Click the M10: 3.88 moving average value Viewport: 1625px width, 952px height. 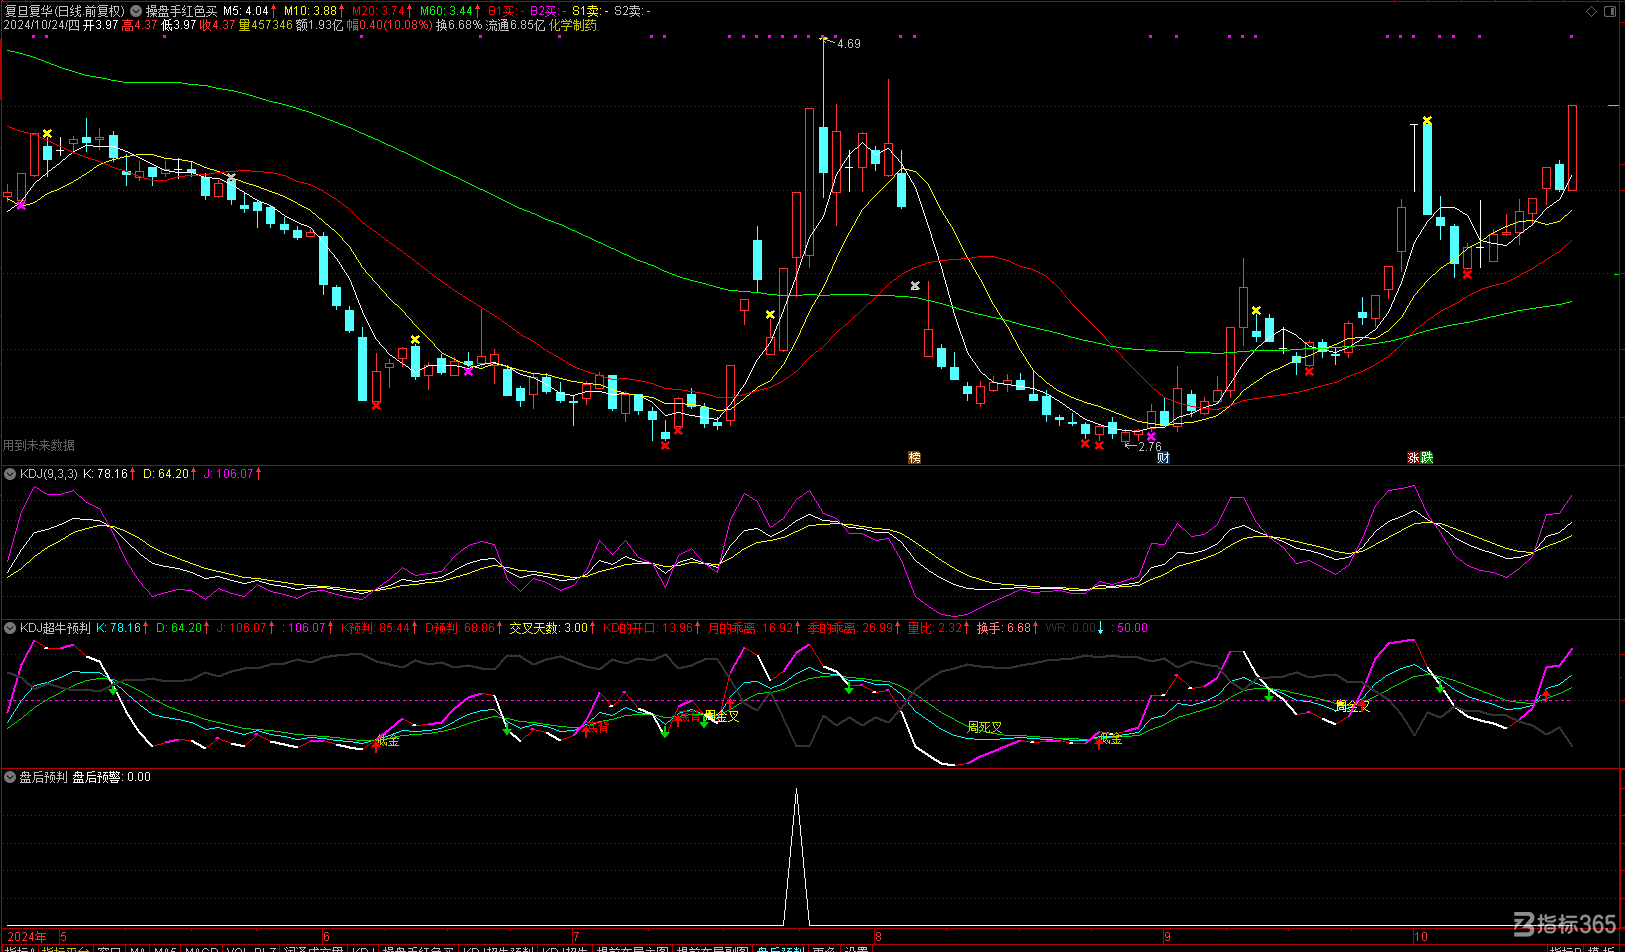(310, 11)
